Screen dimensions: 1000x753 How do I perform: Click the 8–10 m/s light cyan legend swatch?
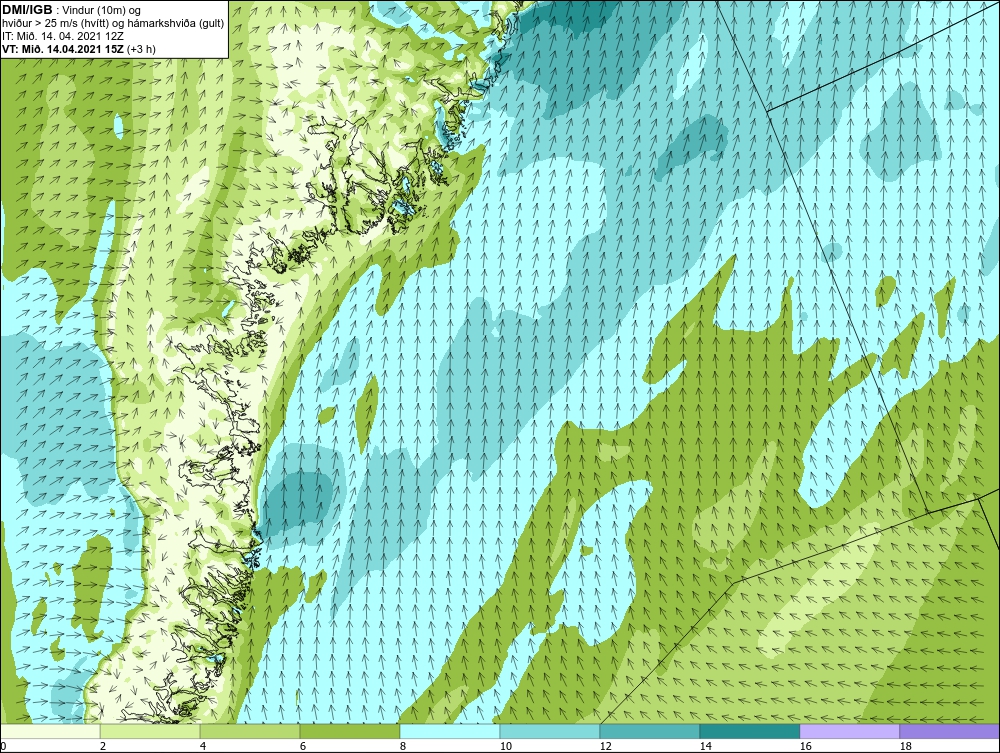[450, 732]
